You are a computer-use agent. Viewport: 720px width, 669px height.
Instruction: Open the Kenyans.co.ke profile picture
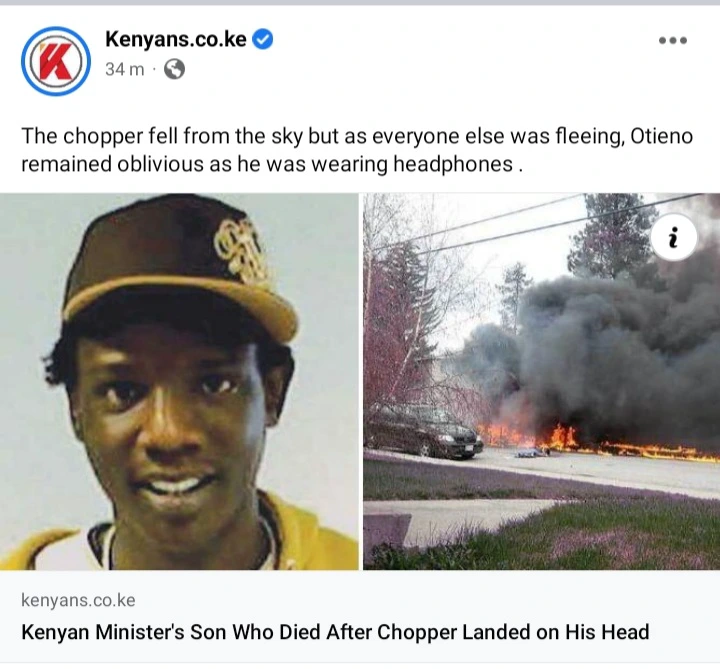click(x=56, y=61)
